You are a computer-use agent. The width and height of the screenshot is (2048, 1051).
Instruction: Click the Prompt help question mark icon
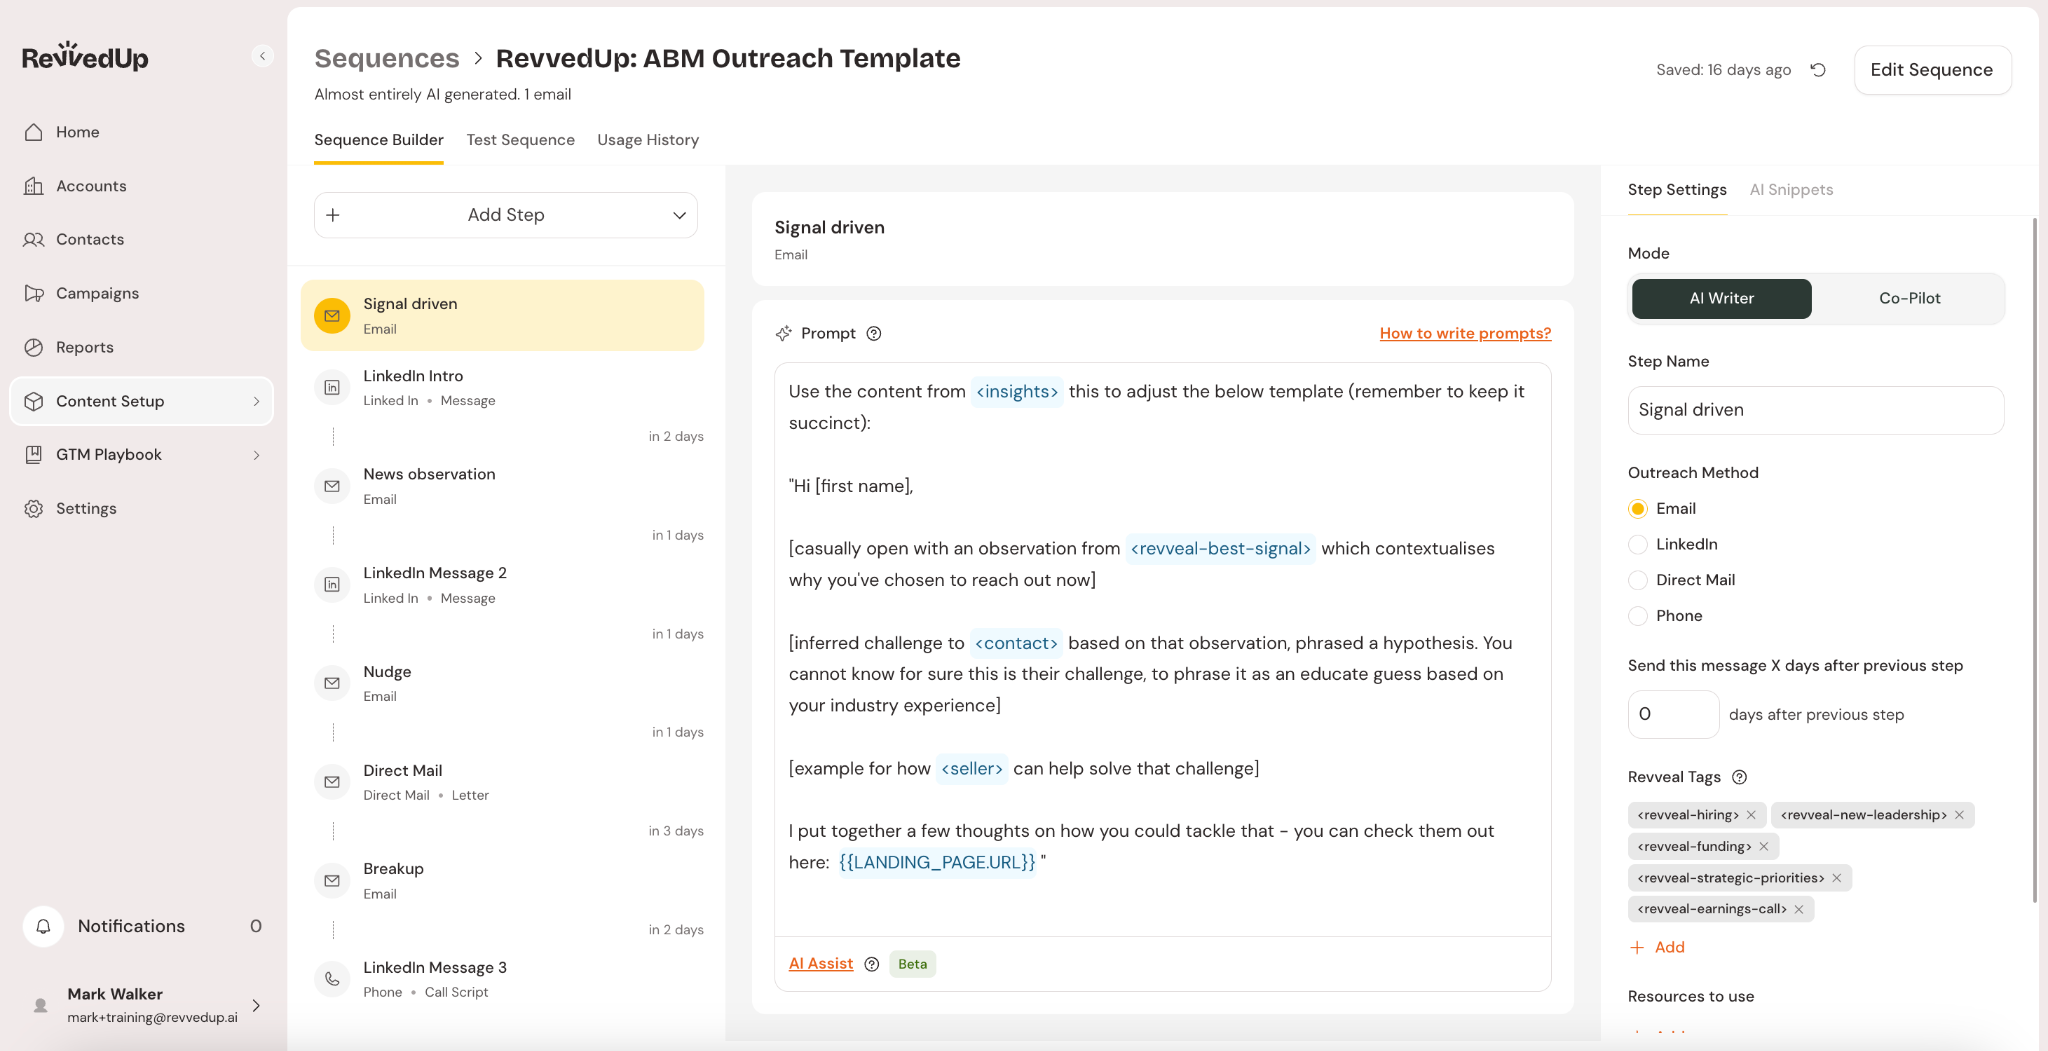[x=874, y=334]
